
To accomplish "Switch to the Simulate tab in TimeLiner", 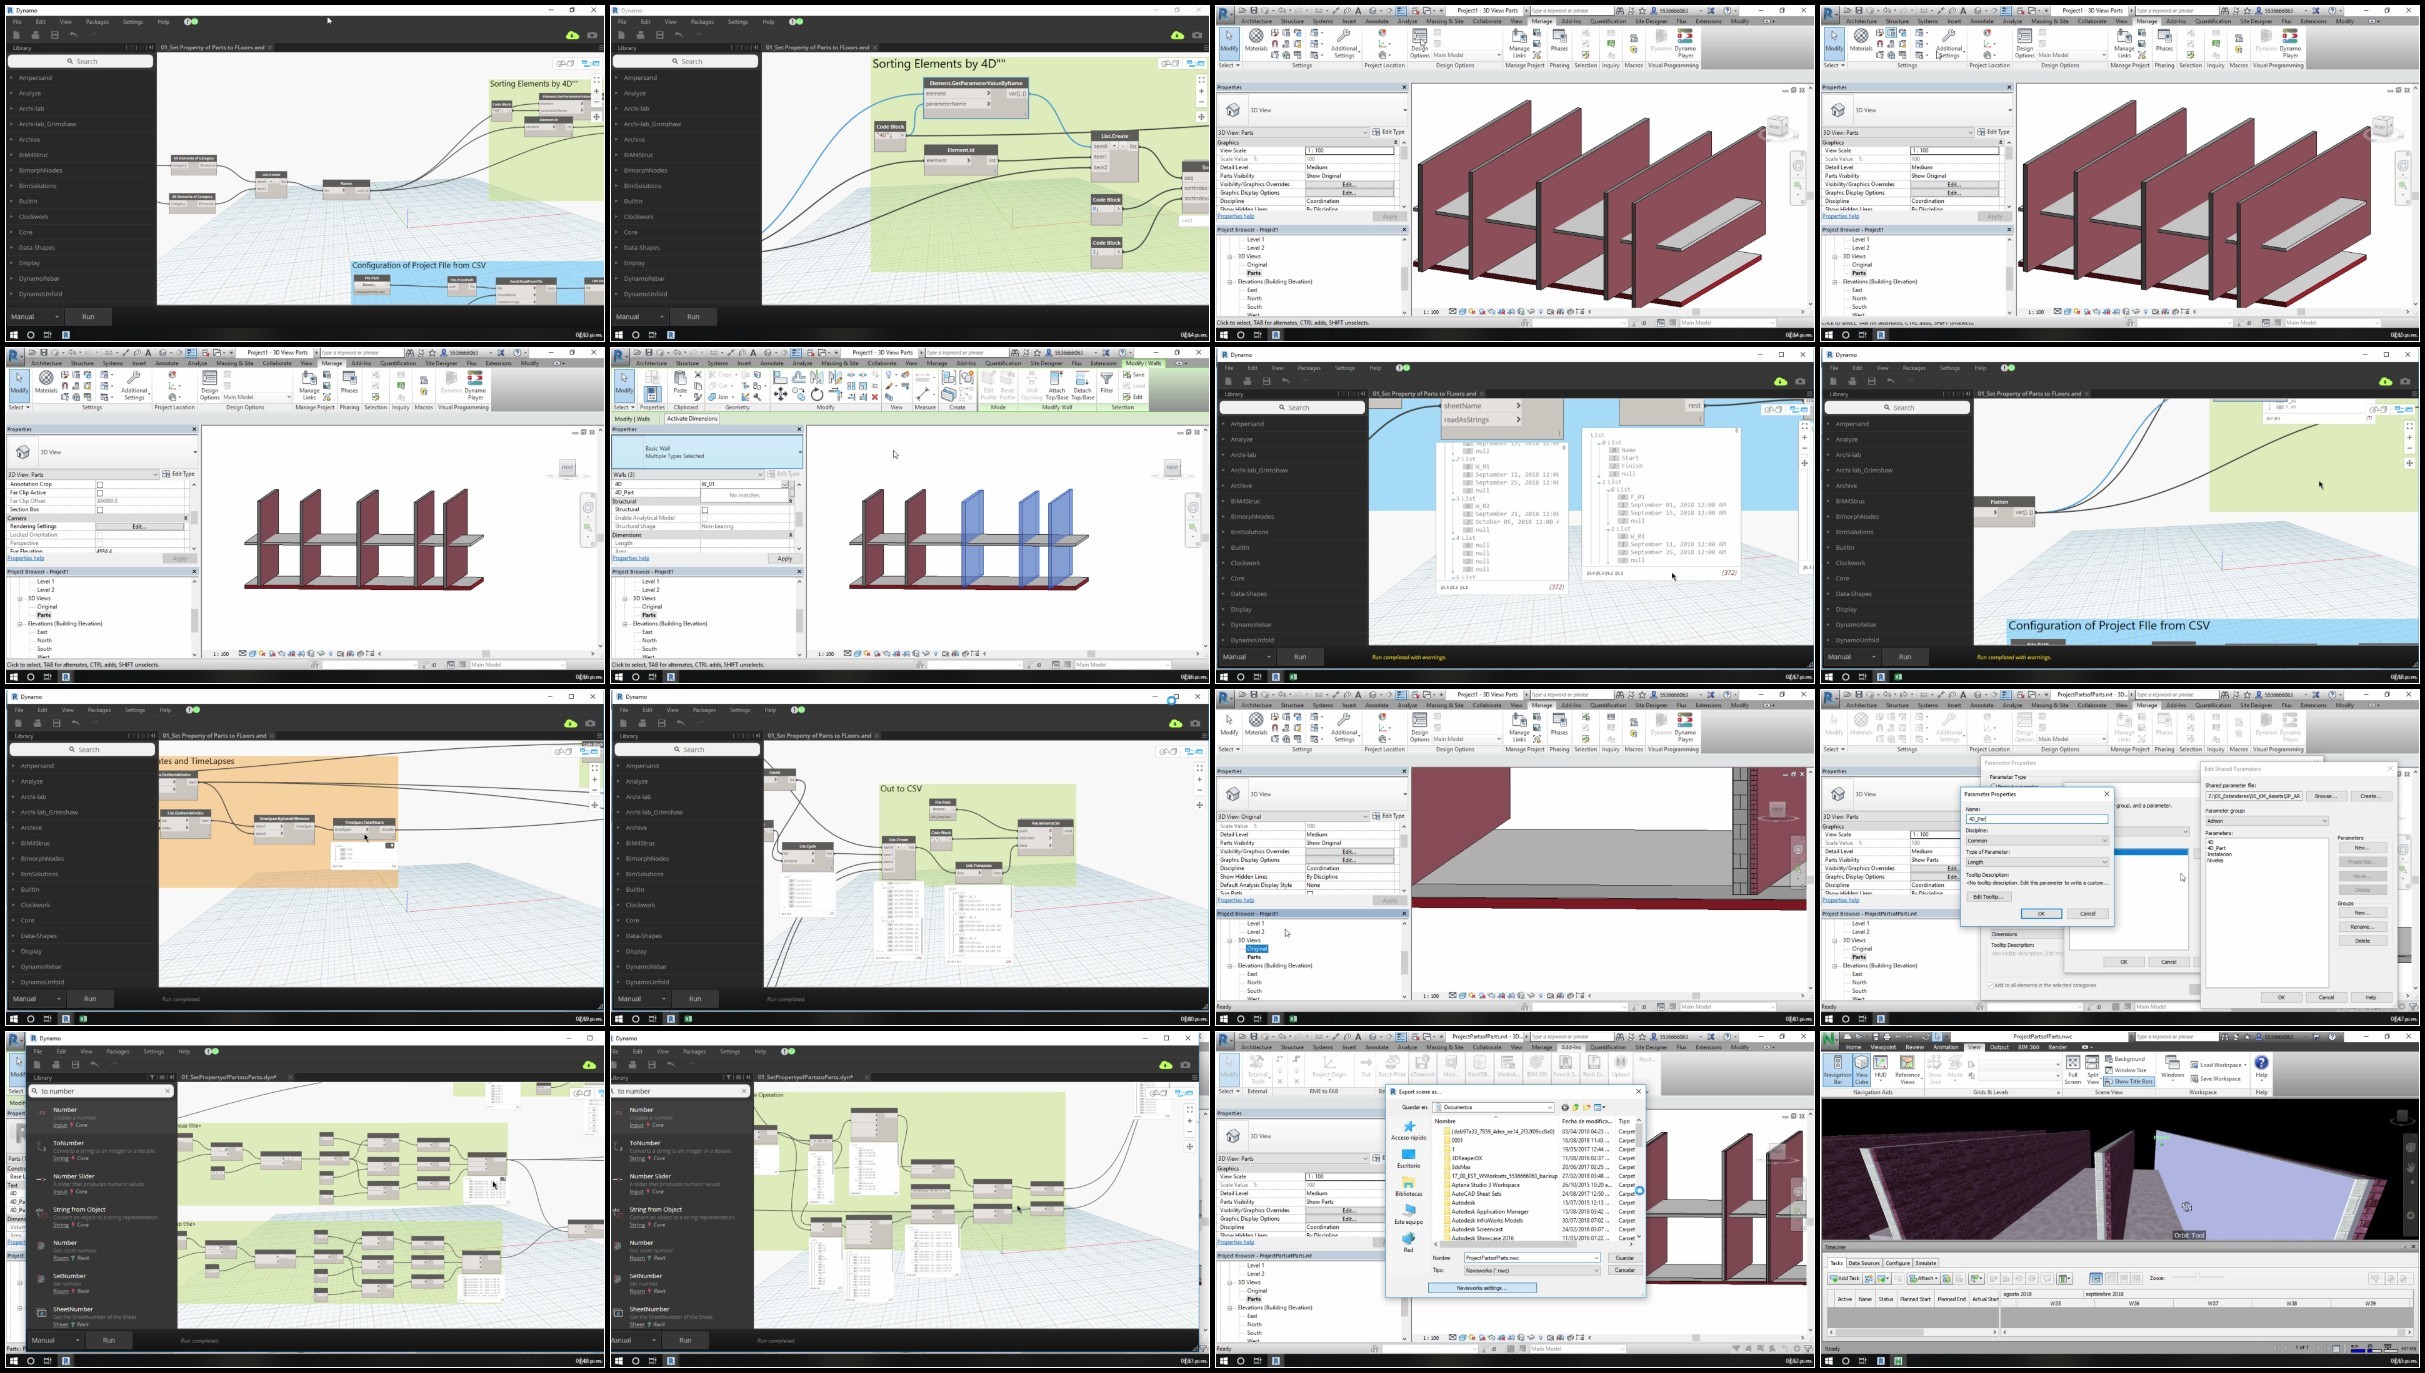I will pos(1925,1263).
